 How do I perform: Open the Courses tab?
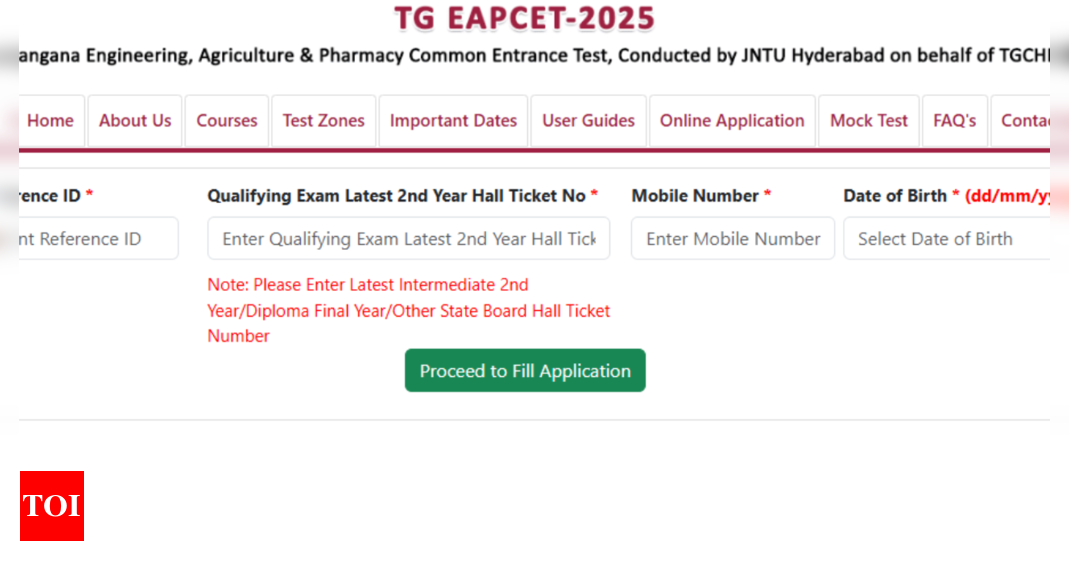click(x=227, y=121)
